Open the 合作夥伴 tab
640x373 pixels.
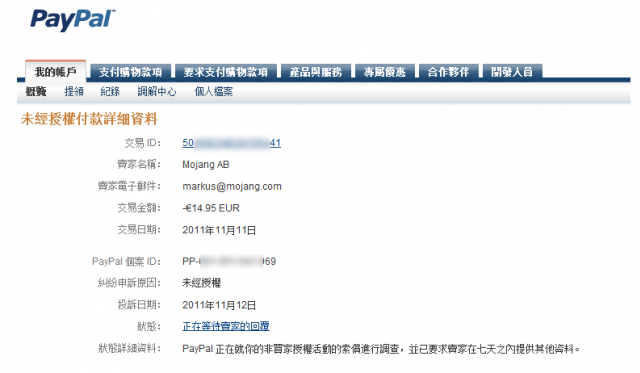point(449,72)
